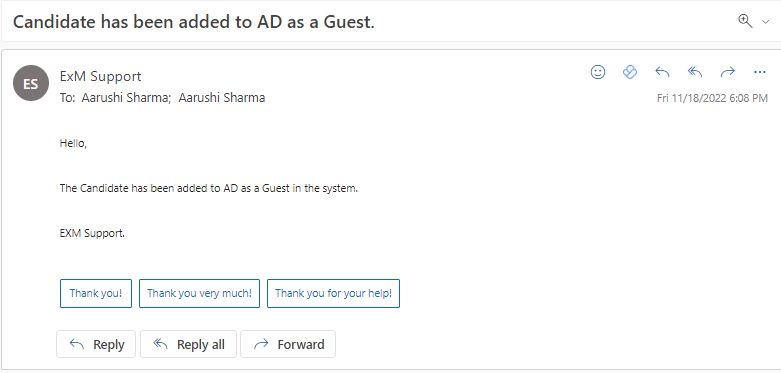
Task: React with the smiley emoji icon
Action: [x=598, y=72]
